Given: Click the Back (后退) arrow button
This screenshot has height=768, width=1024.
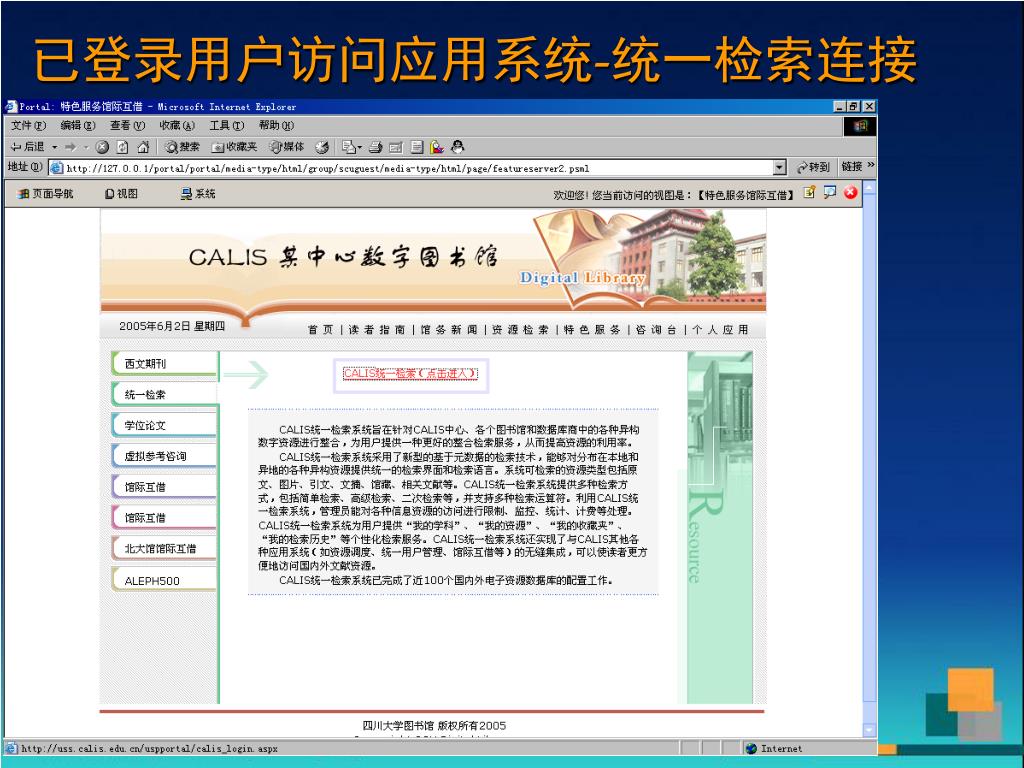Looking at the screenshot, I should [x=27, y=147].
